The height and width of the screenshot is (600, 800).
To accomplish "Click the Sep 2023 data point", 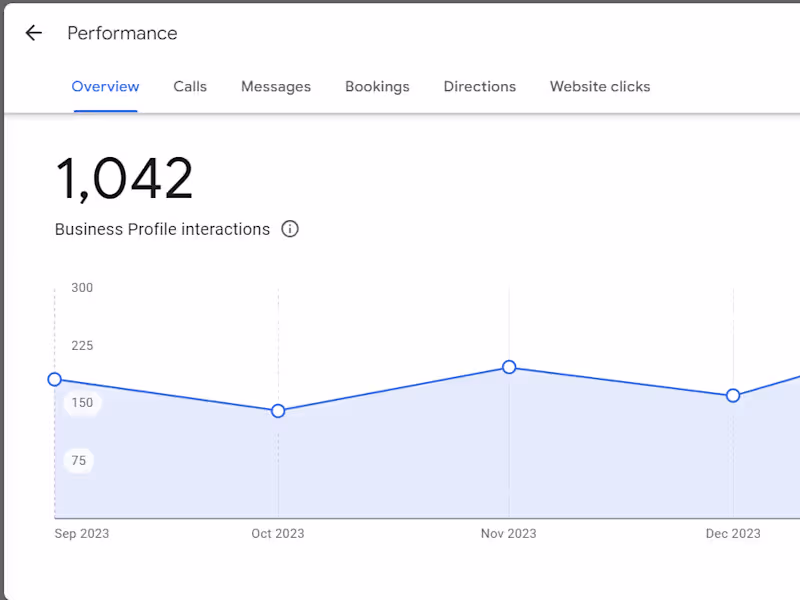I will click(x=55, y=379).
